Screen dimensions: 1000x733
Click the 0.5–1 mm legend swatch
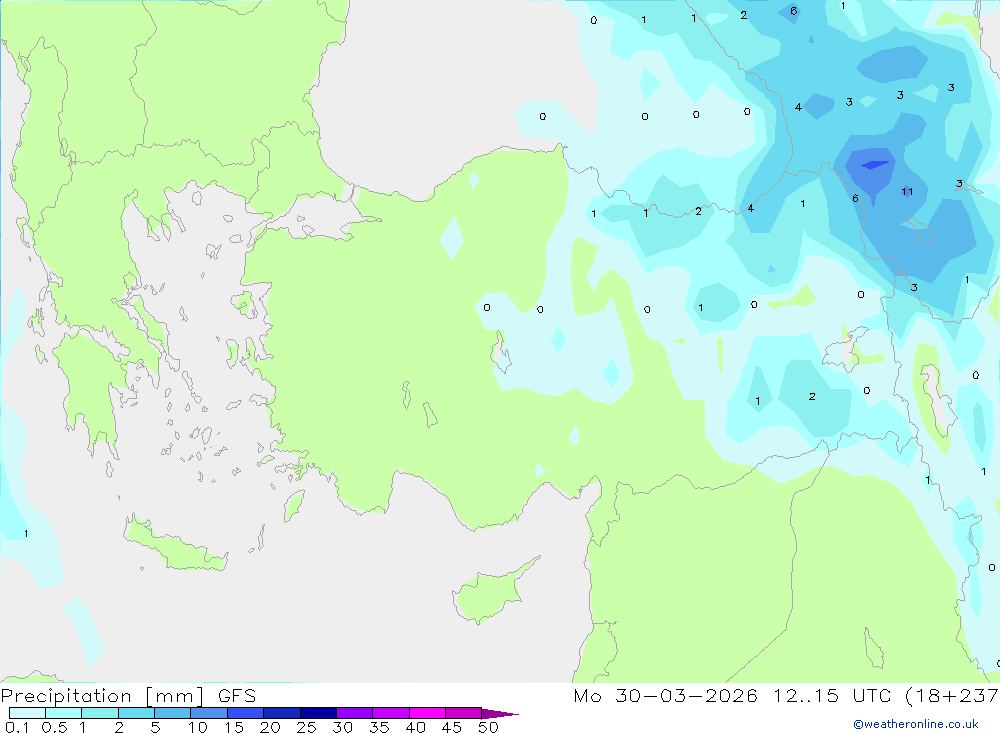click(63, 713)
